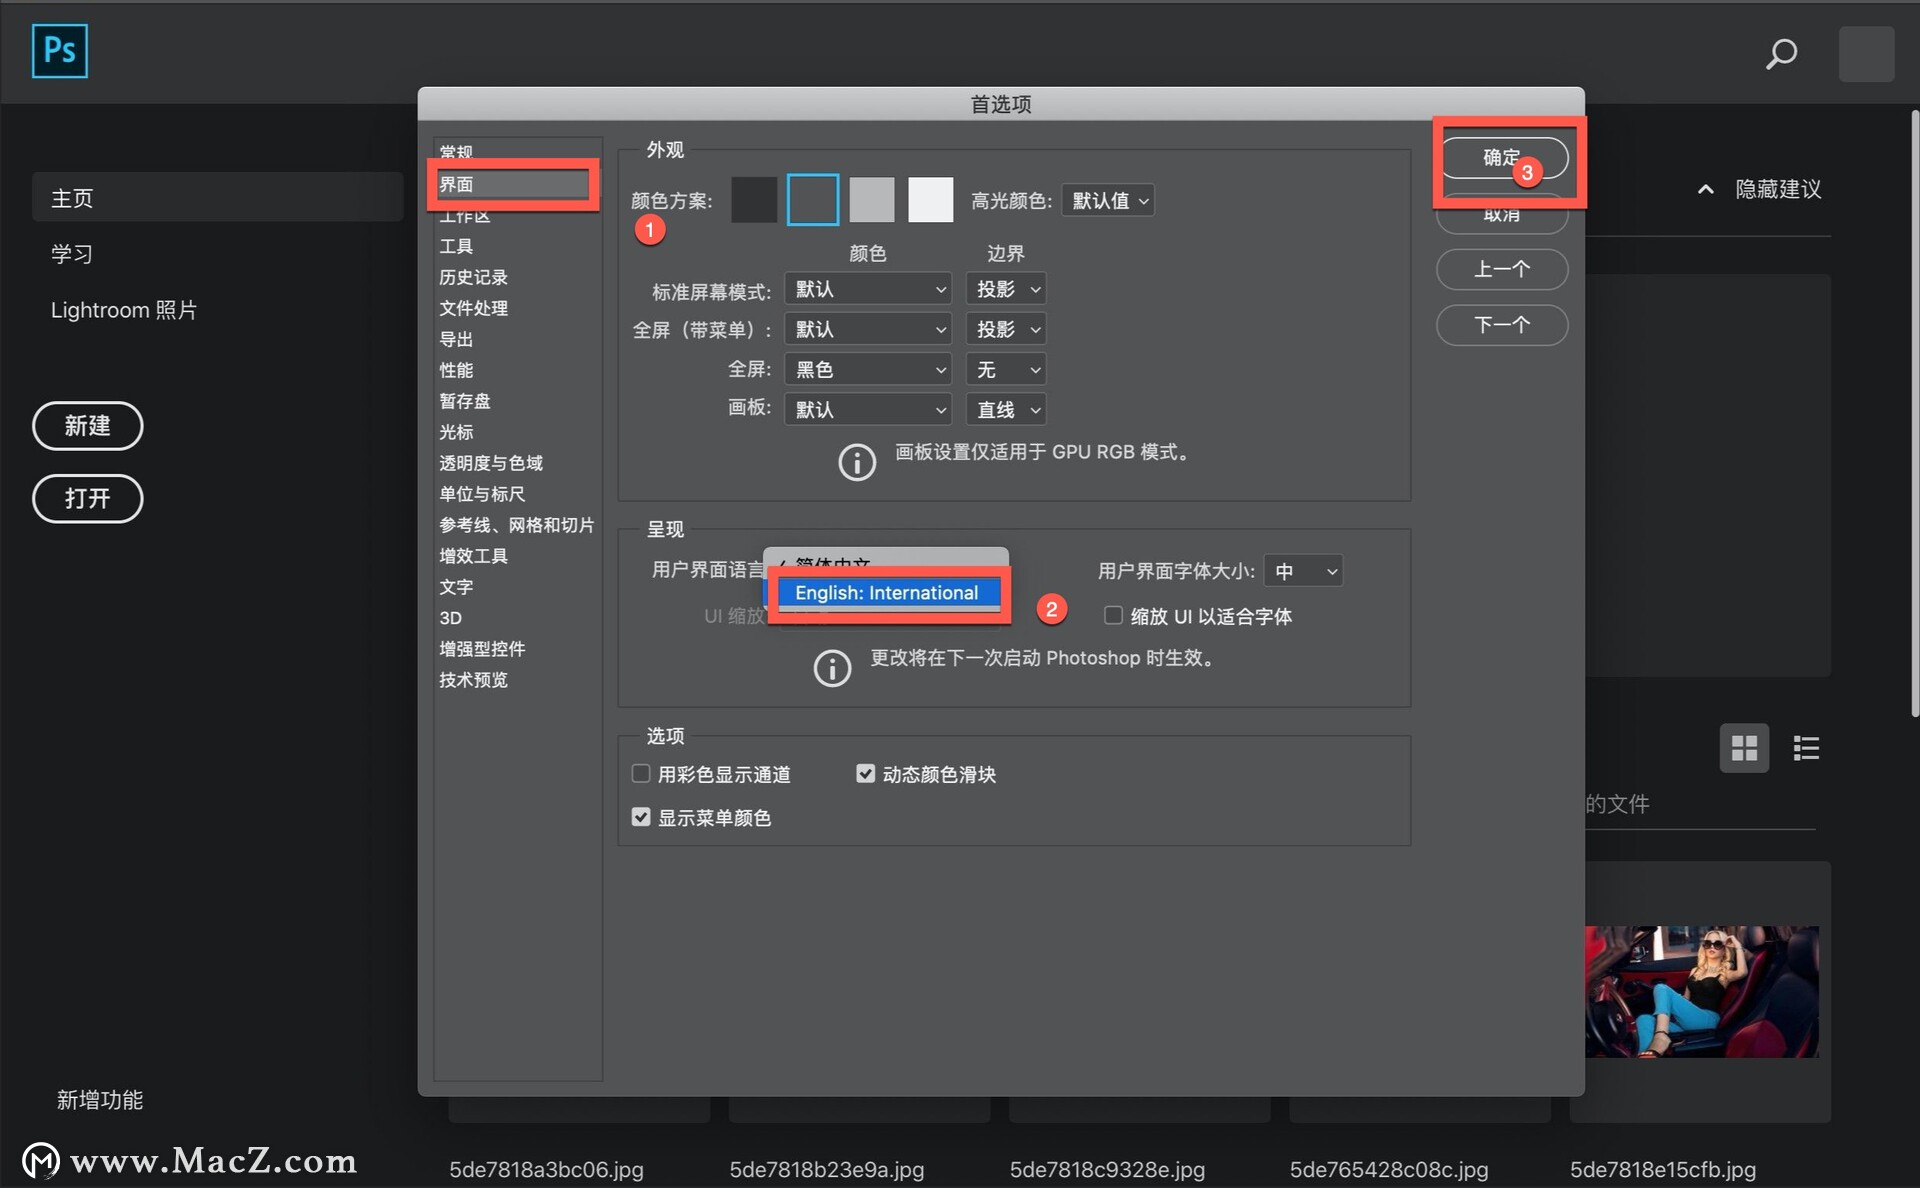Open the search magnifier icon

tap(1781, 53)
